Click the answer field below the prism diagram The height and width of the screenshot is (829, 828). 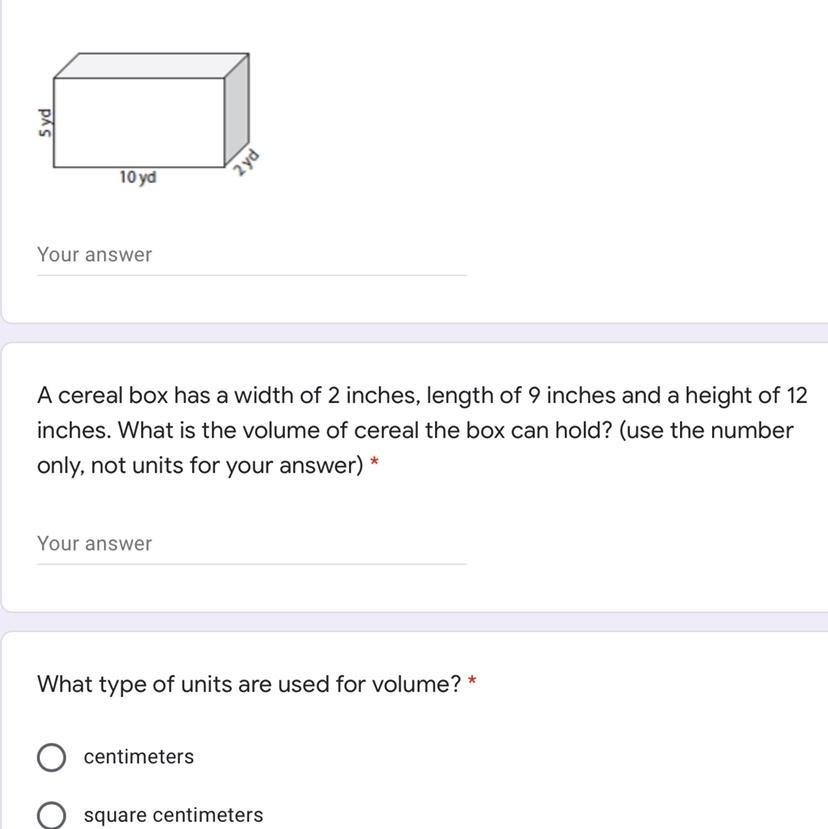[x=250, y=255]
